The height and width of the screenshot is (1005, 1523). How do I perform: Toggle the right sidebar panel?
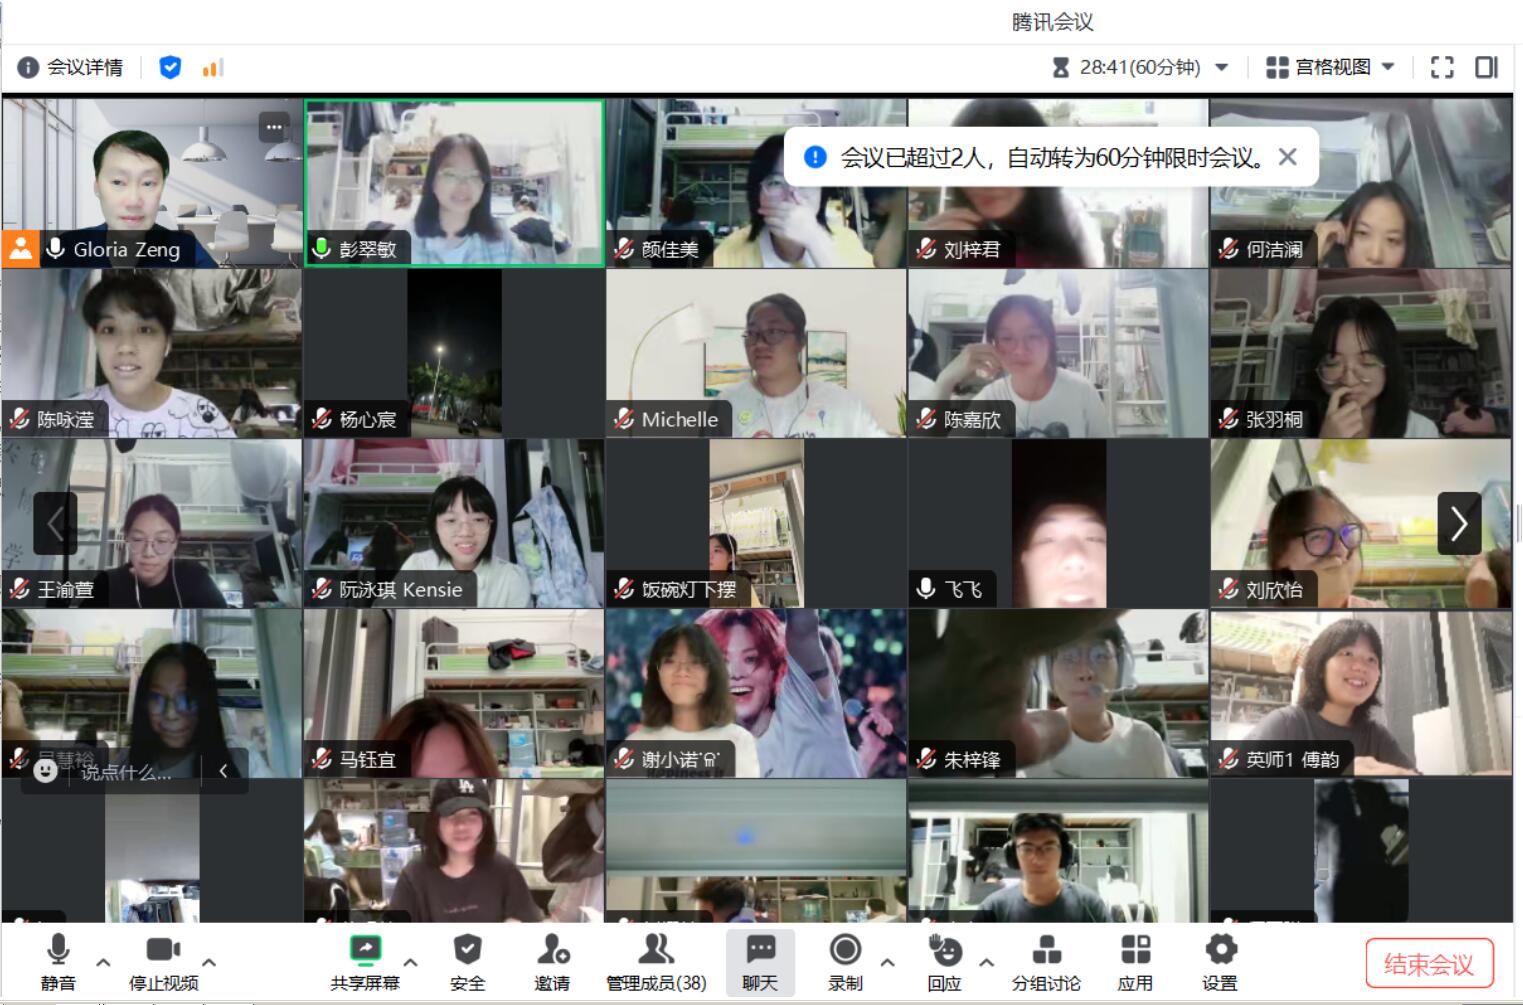(x=1486, y=67)
